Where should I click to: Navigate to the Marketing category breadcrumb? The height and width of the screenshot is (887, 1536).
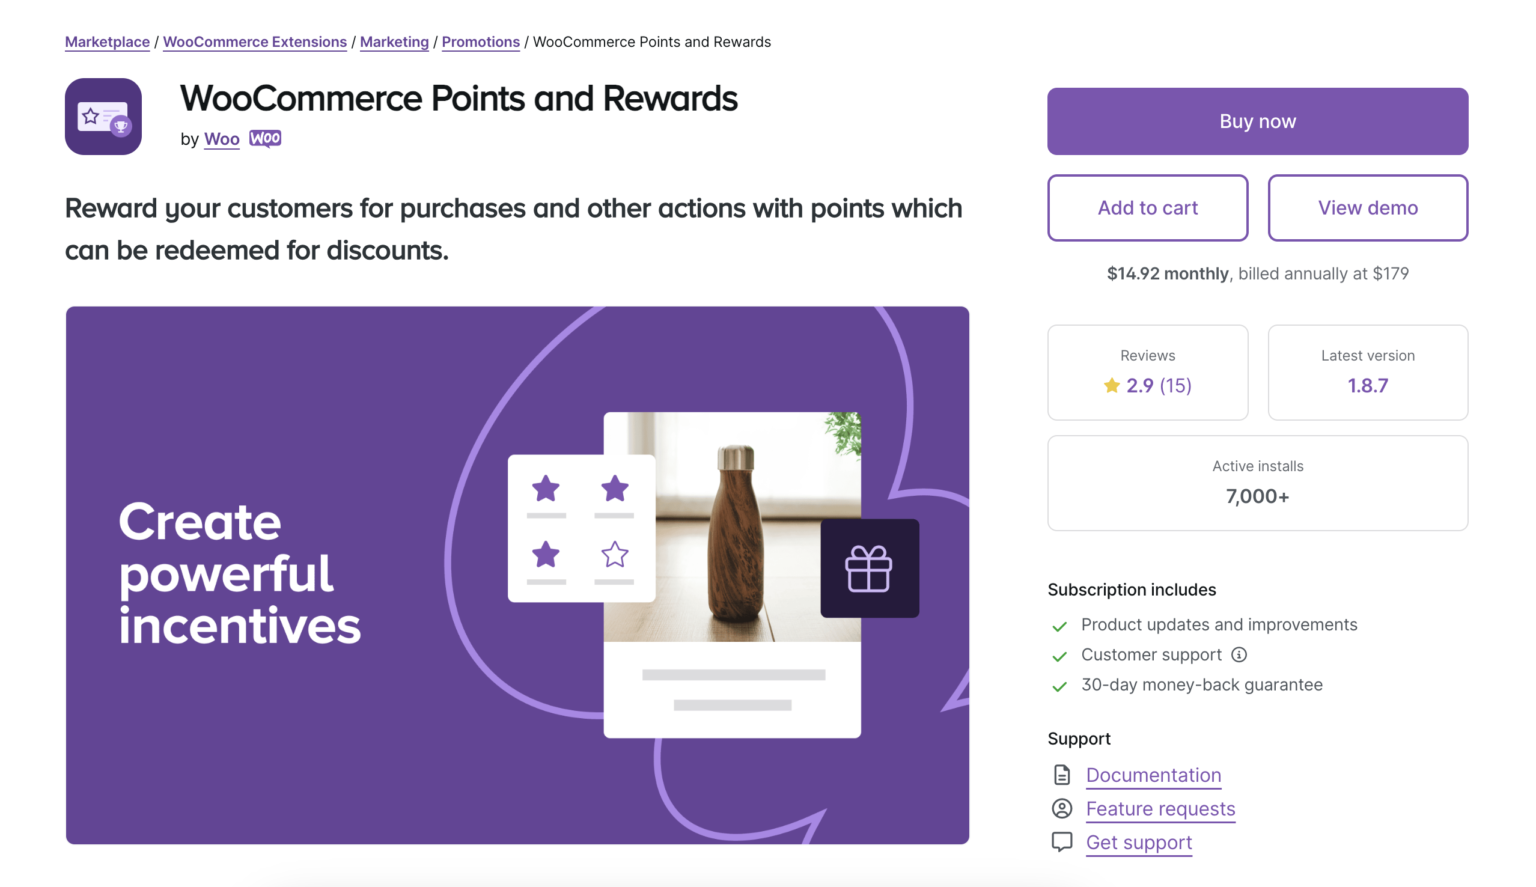point(394,41)
